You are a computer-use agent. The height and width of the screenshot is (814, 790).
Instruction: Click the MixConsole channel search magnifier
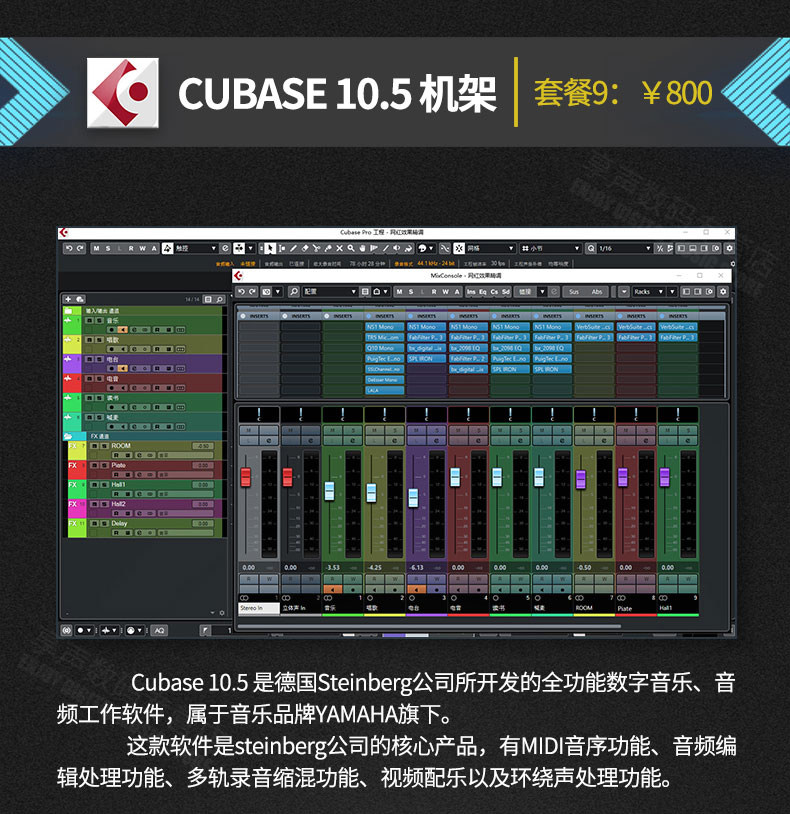294,292
